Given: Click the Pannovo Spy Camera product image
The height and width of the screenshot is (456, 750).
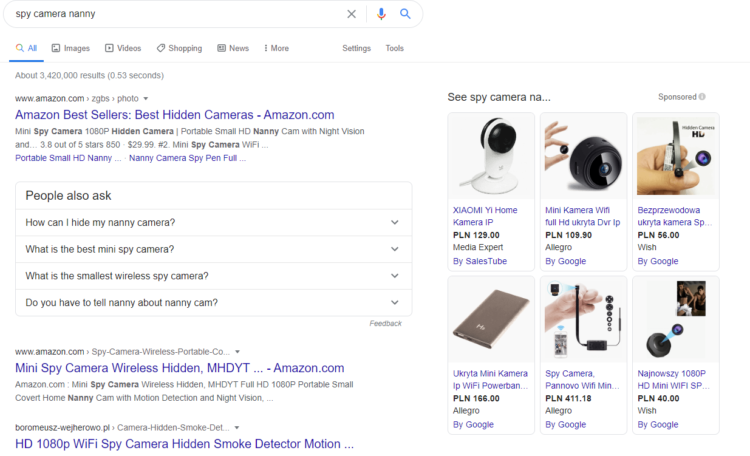Looking at the screenshot, I should pos(584,319).
